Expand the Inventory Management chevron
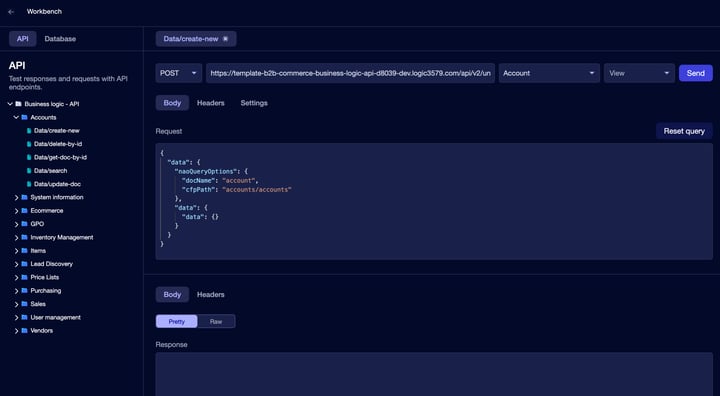 point(16,238)
